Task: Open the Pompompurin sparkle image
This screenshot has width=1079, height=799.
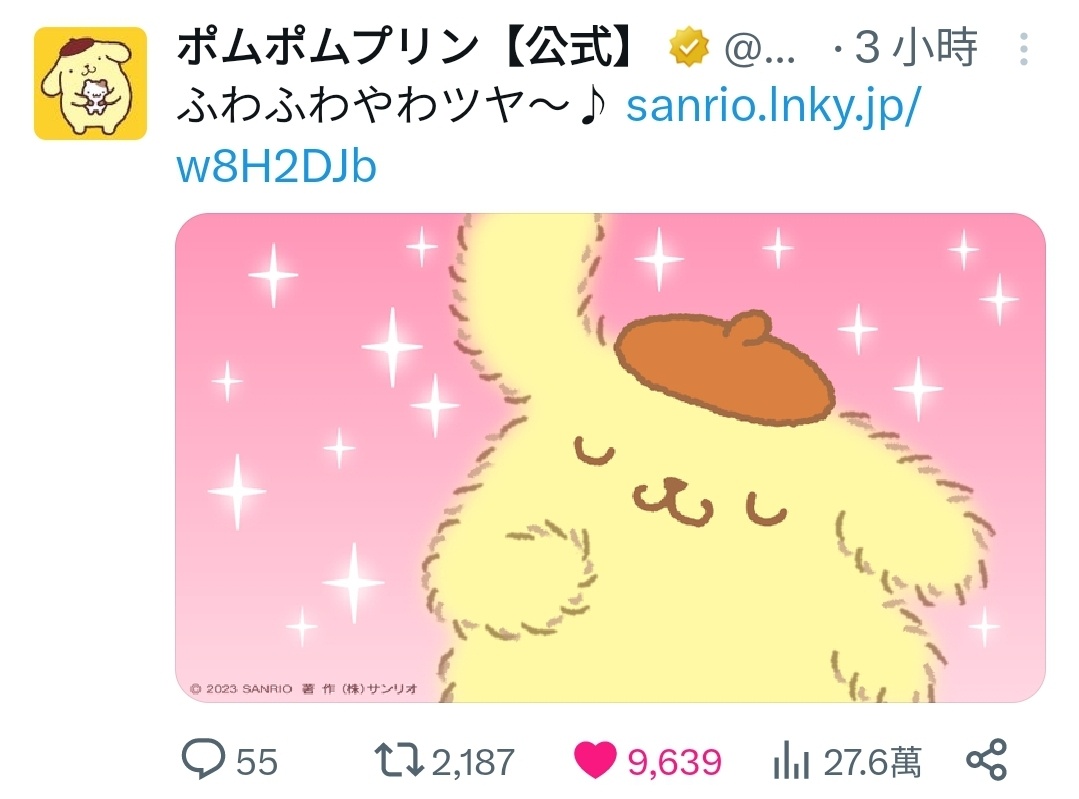Action: point(610,458)
